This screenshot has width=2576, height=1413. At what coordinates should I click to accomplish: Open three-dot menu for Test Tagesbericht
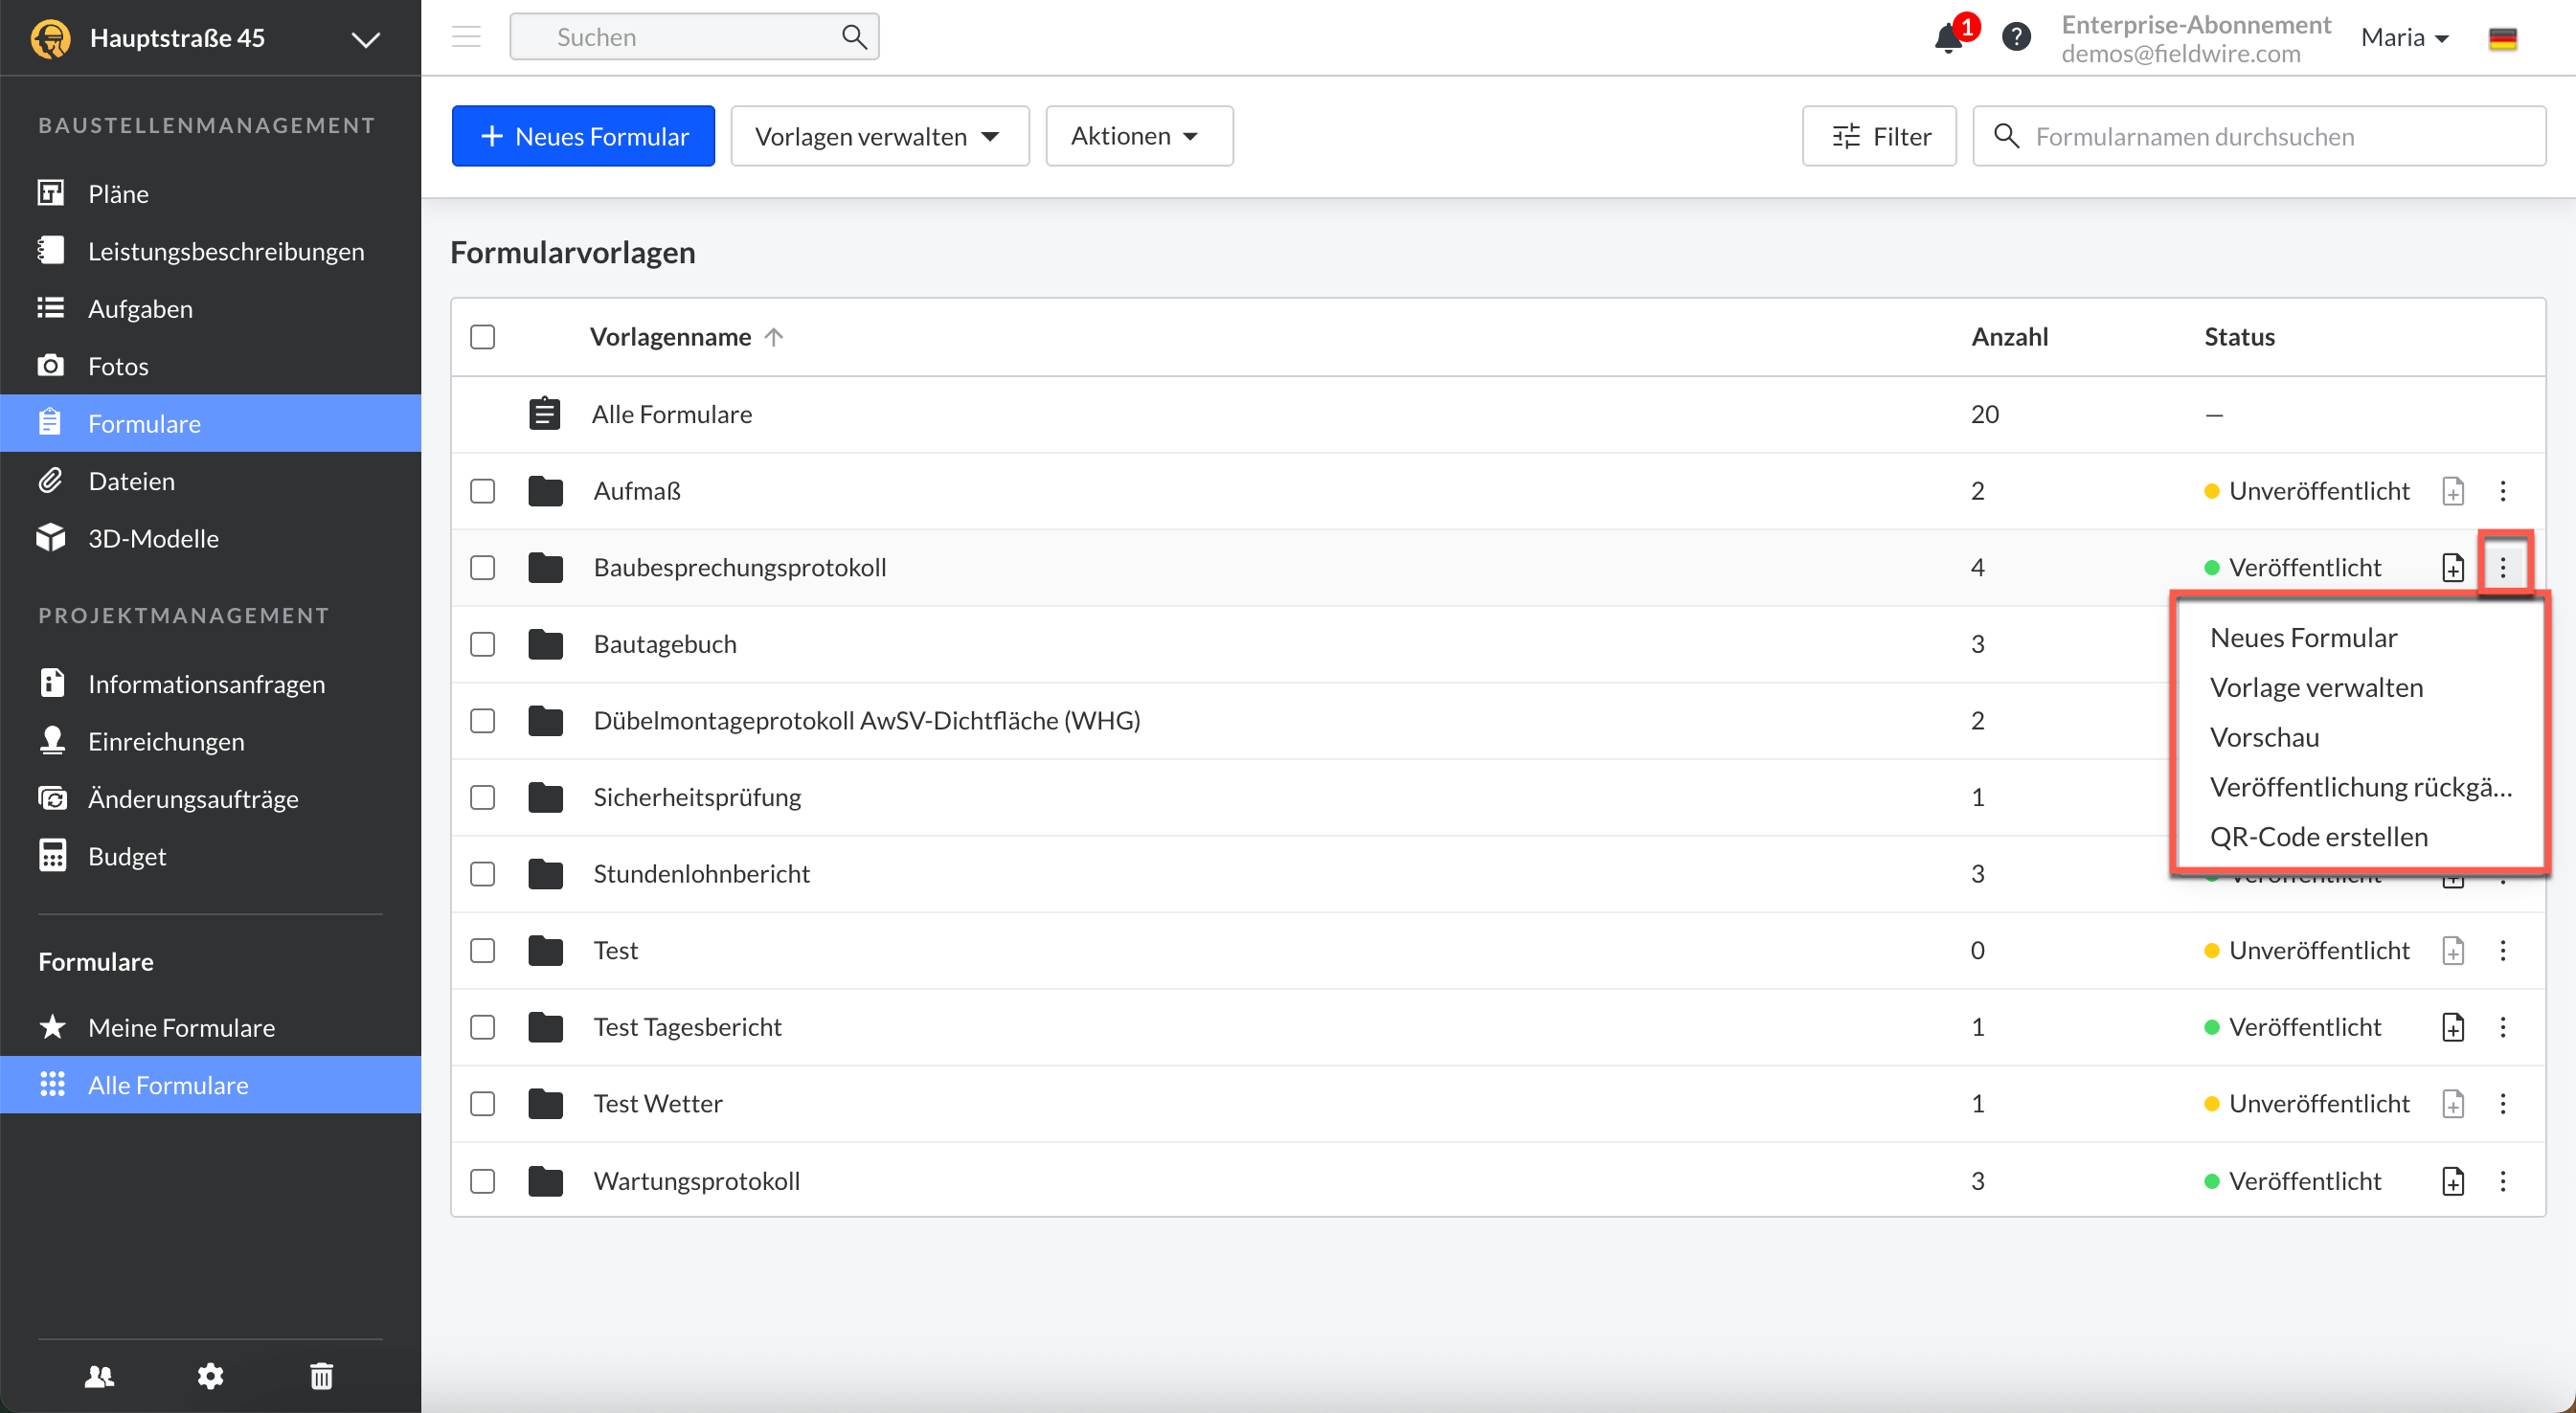click(2503, 1027)
